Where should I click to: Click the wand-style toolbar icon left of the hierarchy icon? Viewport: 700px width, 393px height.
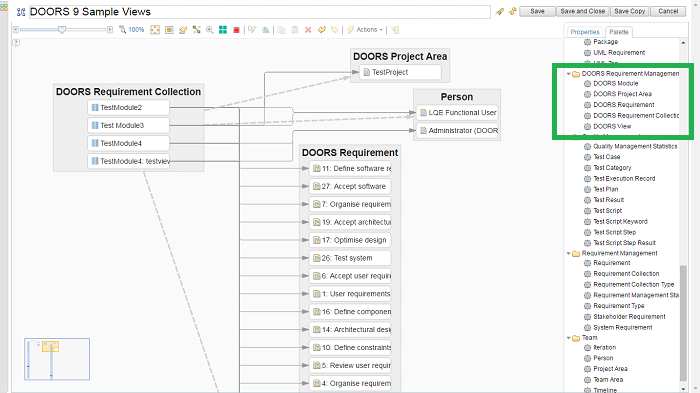(183, 30)
